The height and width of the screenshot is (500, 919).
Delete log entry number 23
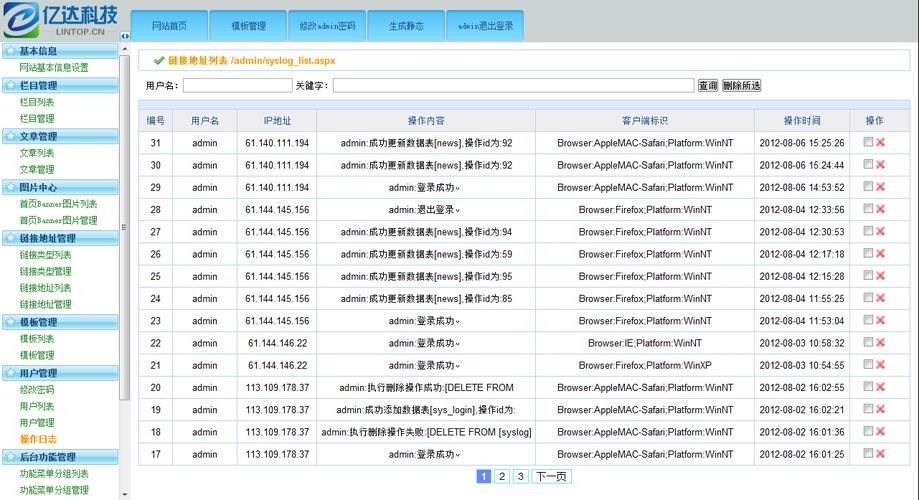[880, 321]
